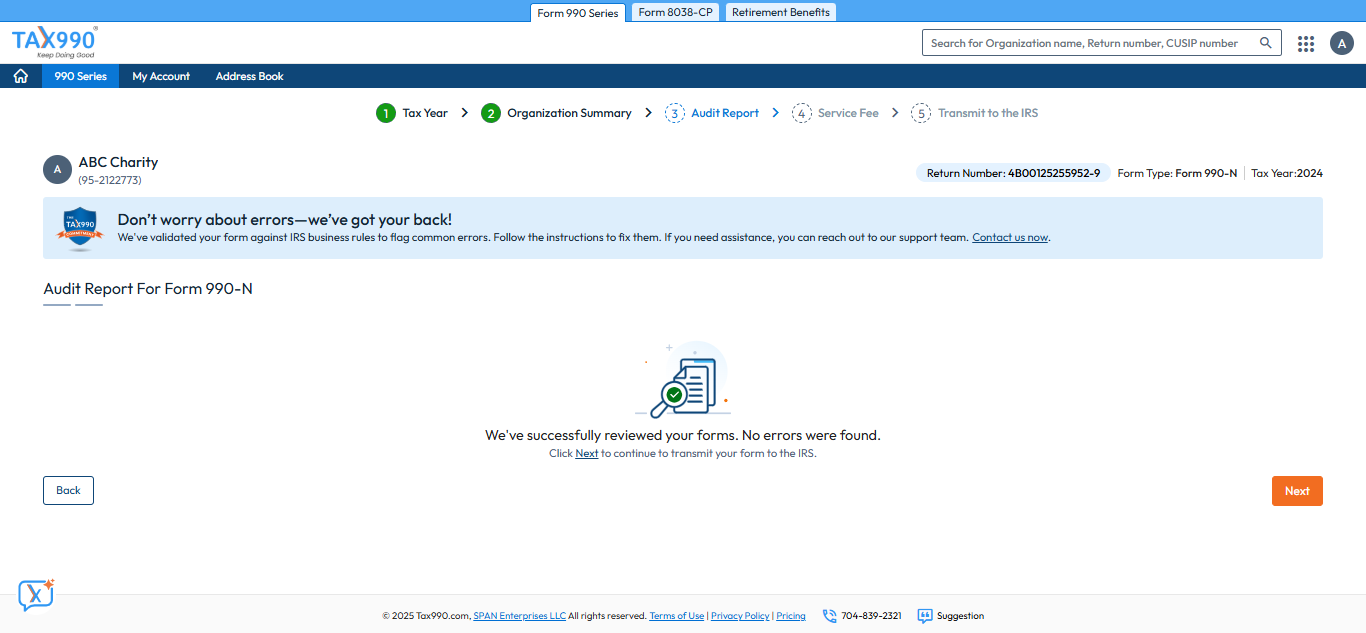The height and width of the screenshot is (633, 1366).
Task: Click the Tax Year:2024 text
Action: 1287,173
